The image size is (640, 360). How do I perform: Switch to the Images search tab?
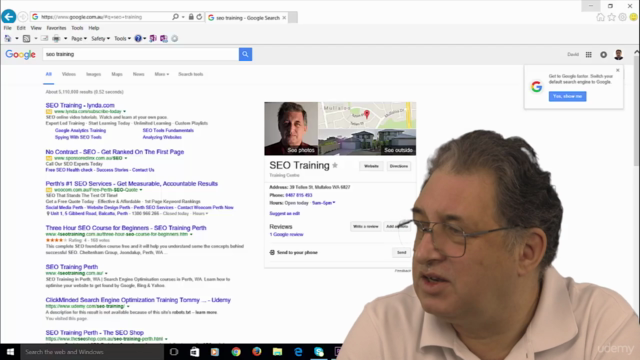click(x=93, y=74)
